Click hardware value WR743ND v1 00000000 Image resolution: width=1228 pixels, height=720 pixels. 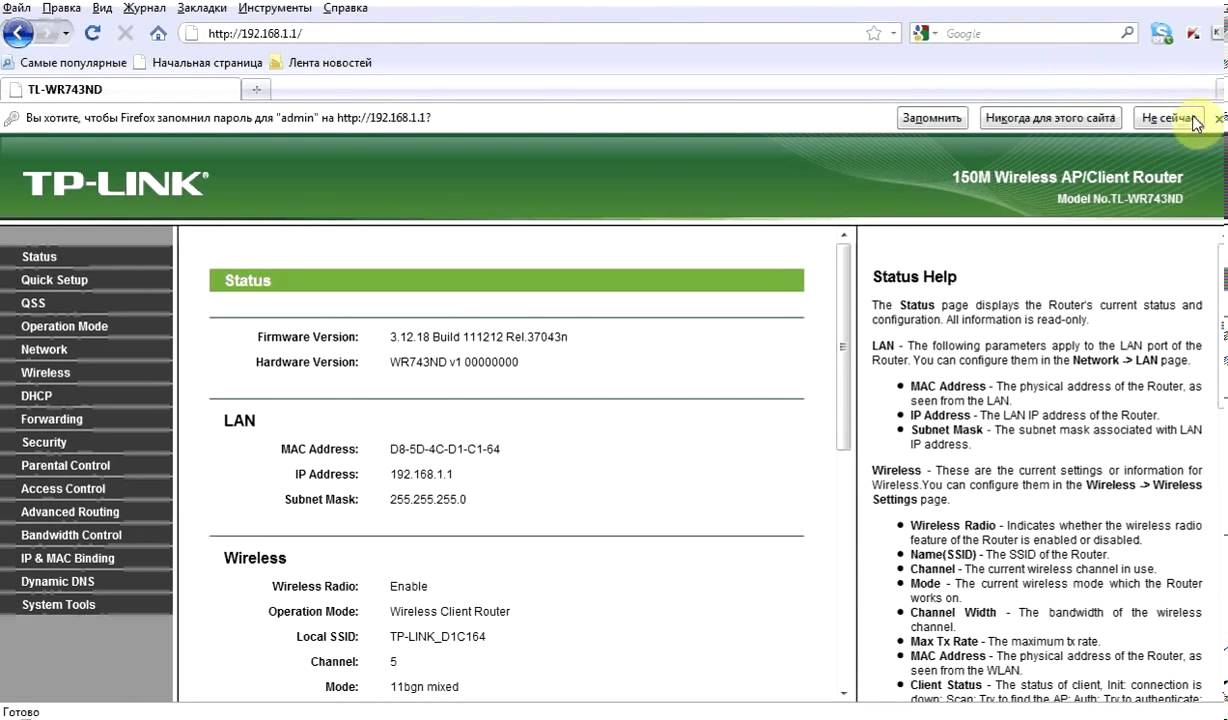coord(454,362)
